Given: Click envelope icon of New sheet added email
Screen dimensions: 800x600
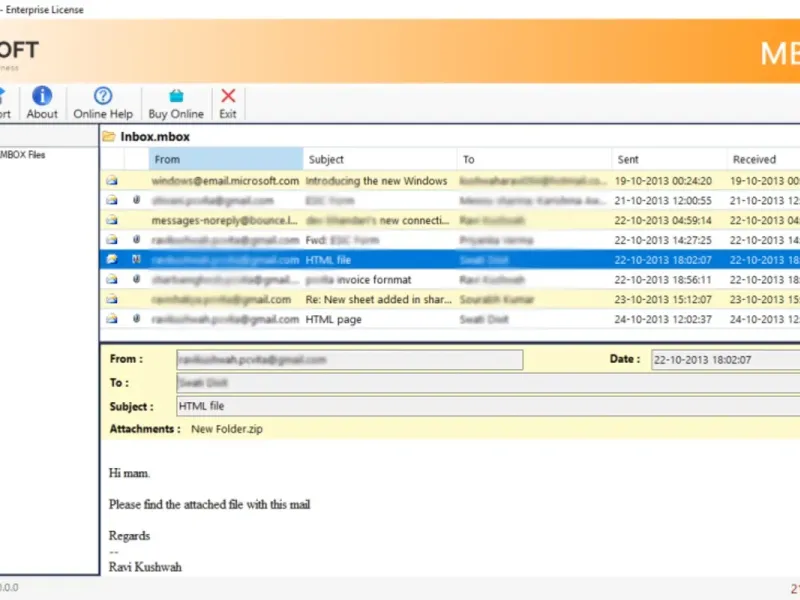Looking at the screenshot, I should point(112,299).
